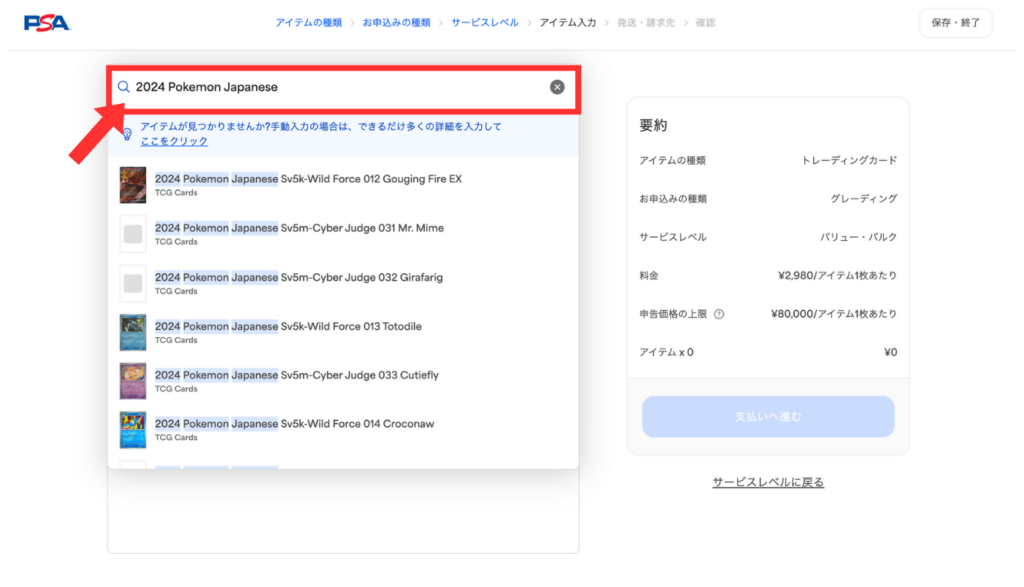Click the 料金 label in the summary
Image resolution: width=1024 pixels, height=587 pixels.
[x=648, y=276]
